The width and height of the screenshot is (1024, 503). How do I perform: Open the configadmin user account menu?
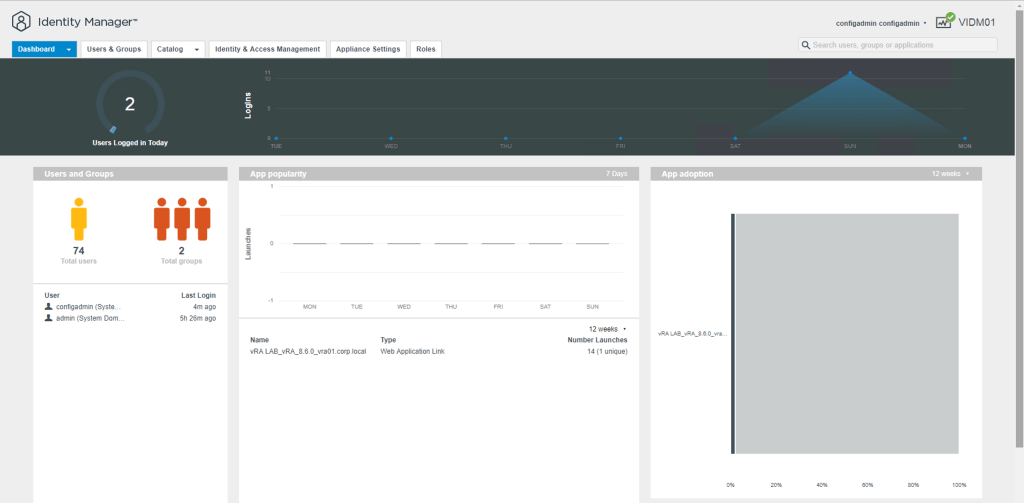tap(881, 22)
